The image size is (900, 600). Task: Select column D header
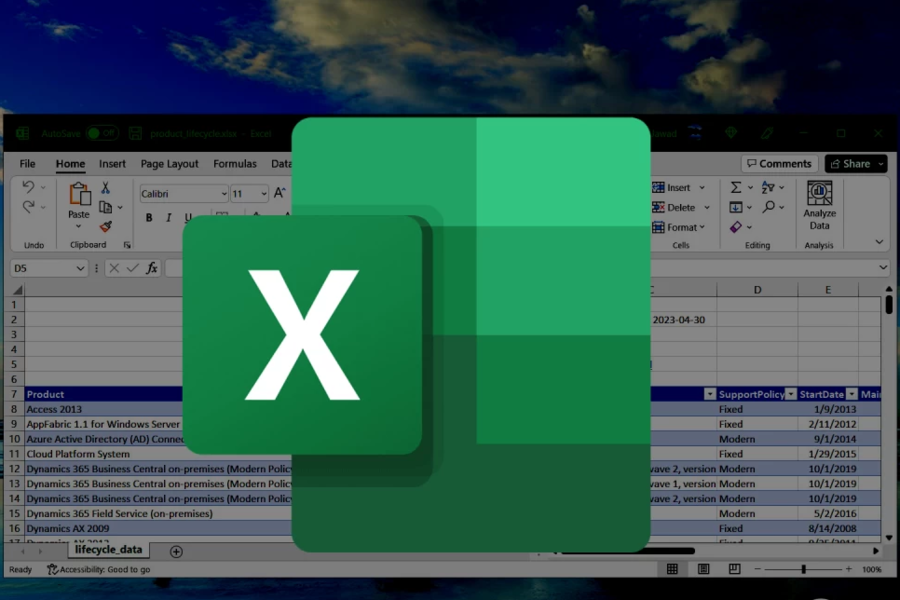pyautogui.click(x=757, y=290)
